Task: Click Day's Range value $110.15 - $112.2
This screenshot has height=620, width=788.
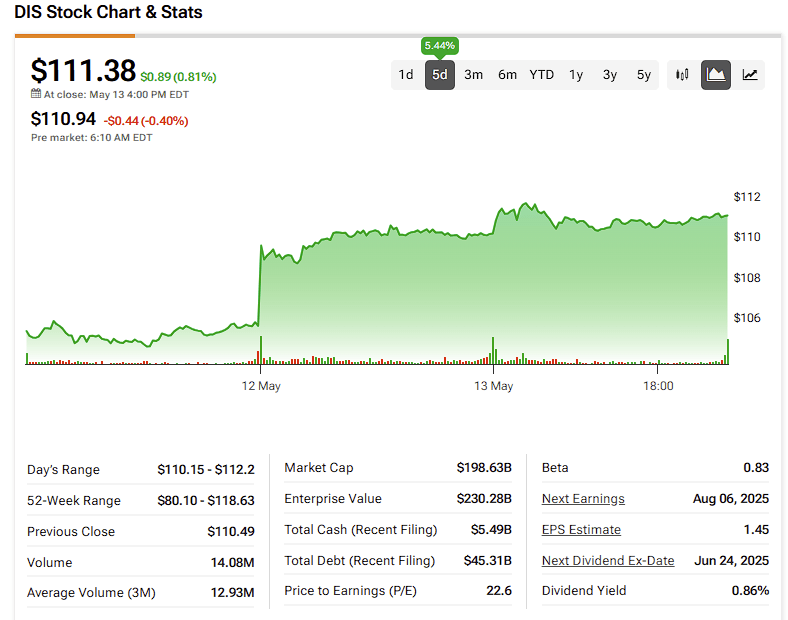Action: click(x=206, y=470)
